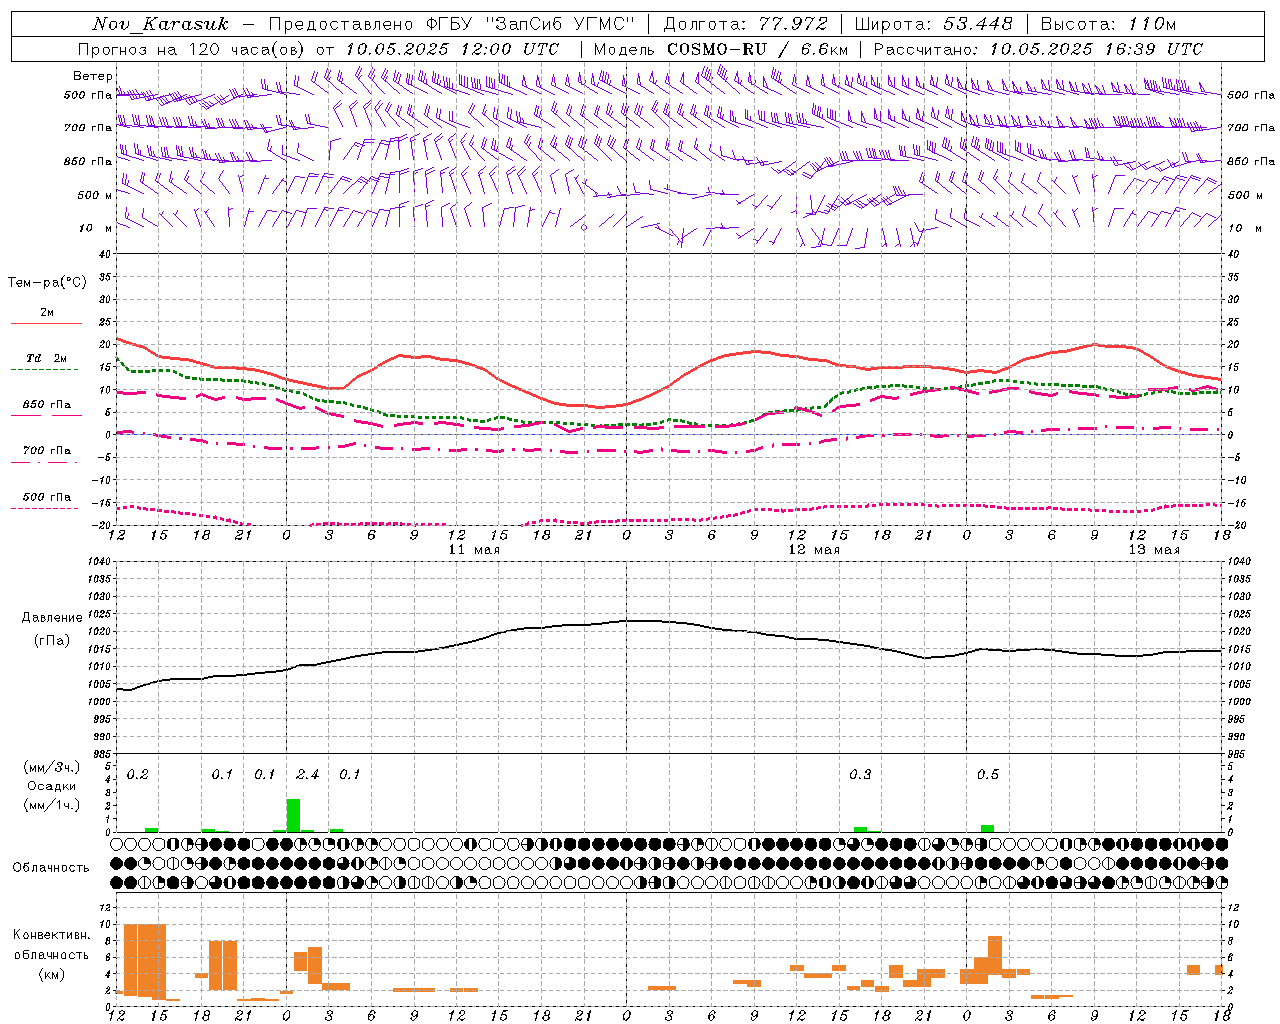Viewport: 1280px width, 1024px height.
Task: Click the forecast start 10.05.2025 12:00 UTC
Action: click(x=452, y=49)
